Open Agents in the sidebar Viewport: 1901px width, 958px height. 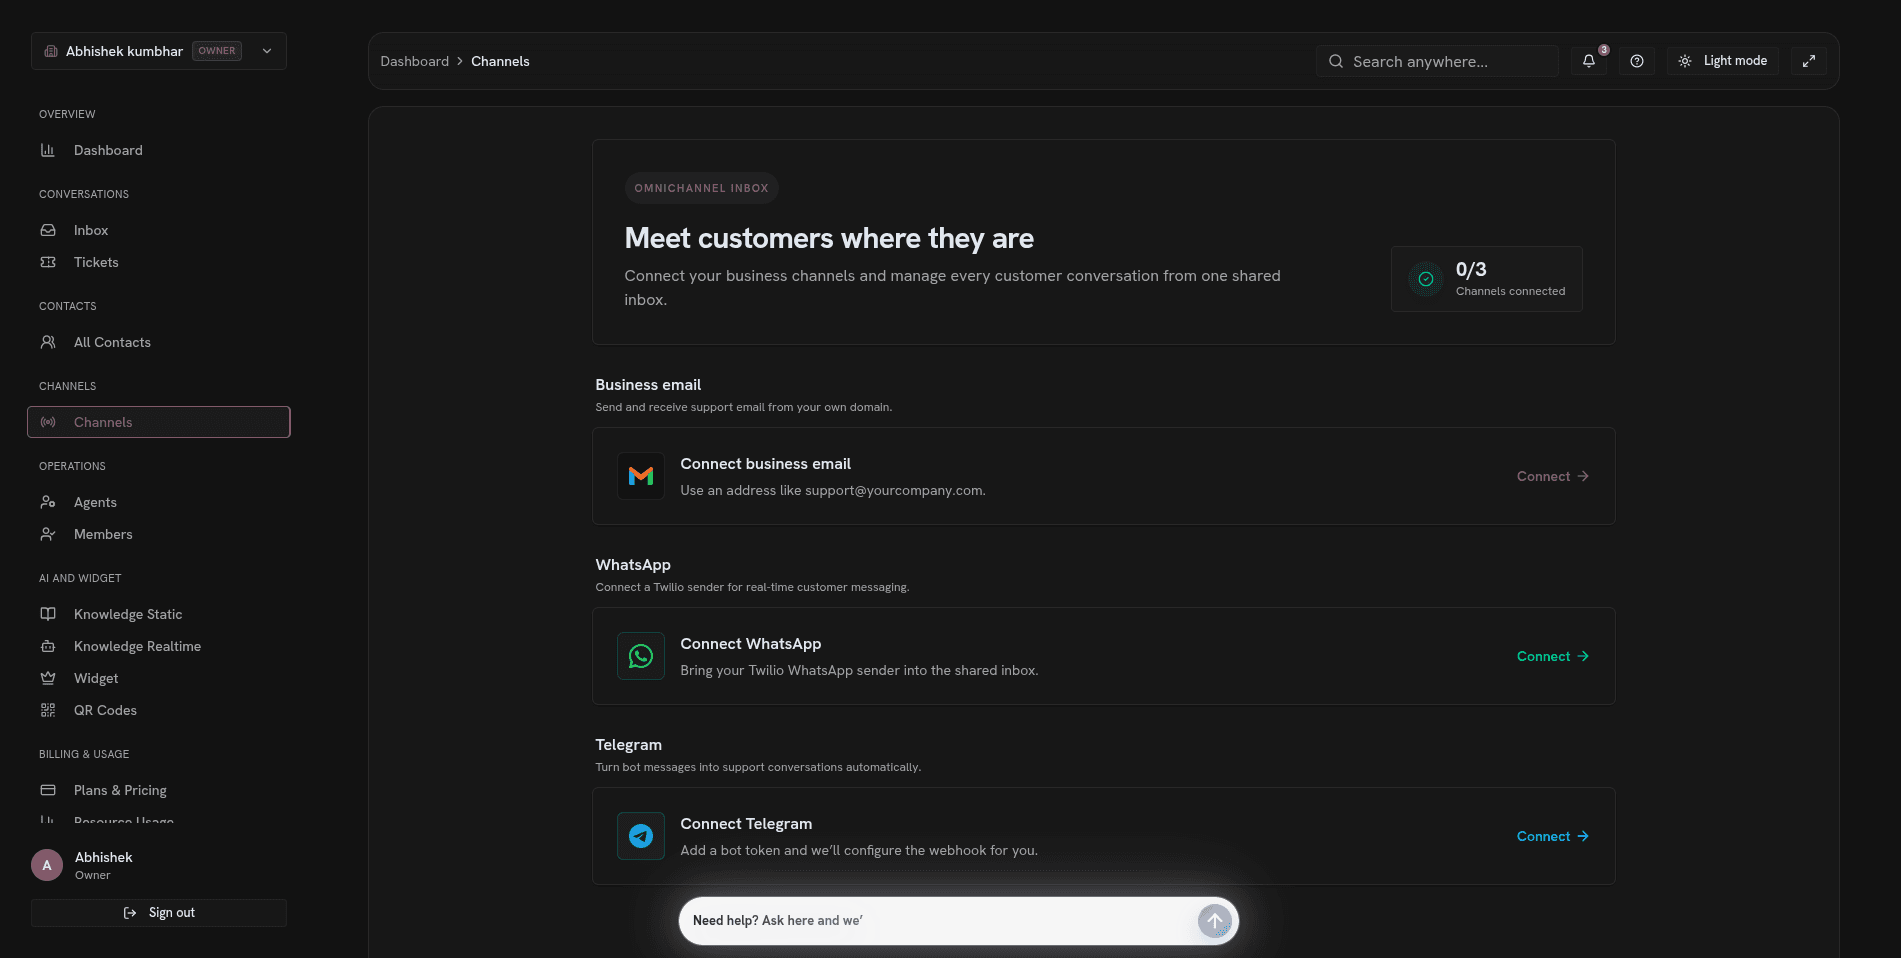(x=159, y=502)
